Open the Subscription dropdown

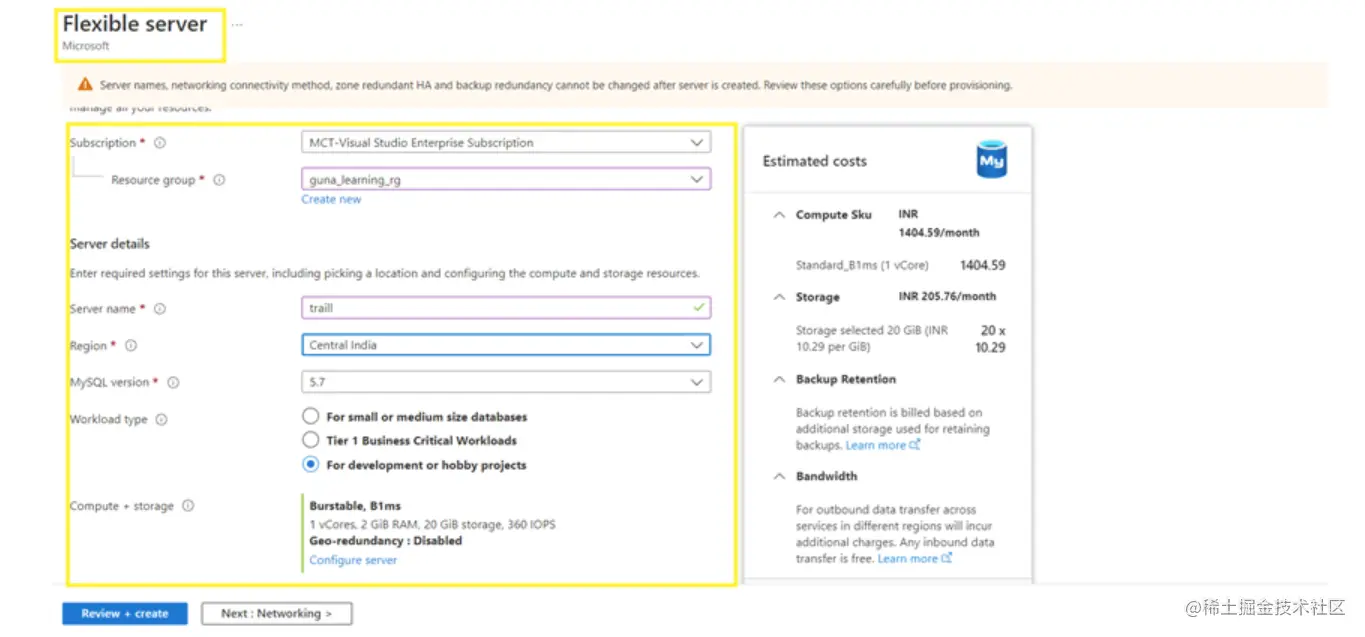(x=506, y=143)
